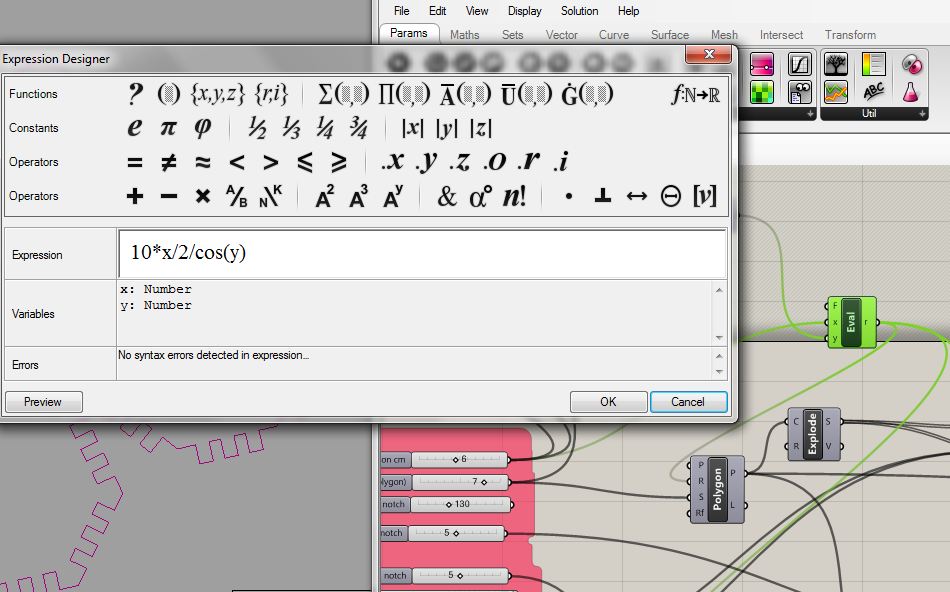Insert the conditional ? function
The width and height of the screenshot is (950, 592).
click(x=136, y=94)
